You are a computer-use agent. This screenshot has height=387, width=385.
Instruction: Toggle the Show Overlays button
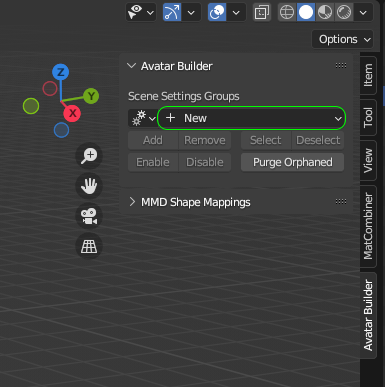click(217, 12)
